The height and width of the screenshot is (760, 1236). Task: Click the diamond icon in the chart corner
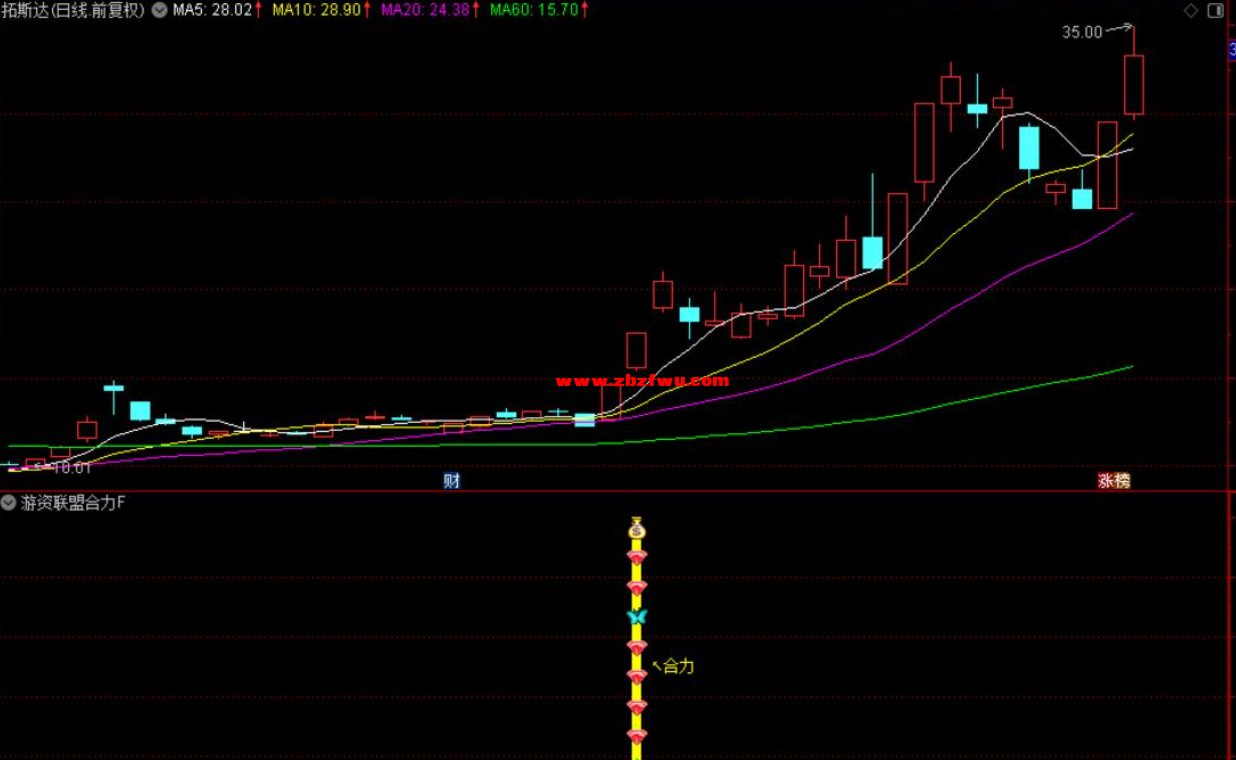(x=1191, y=11)
